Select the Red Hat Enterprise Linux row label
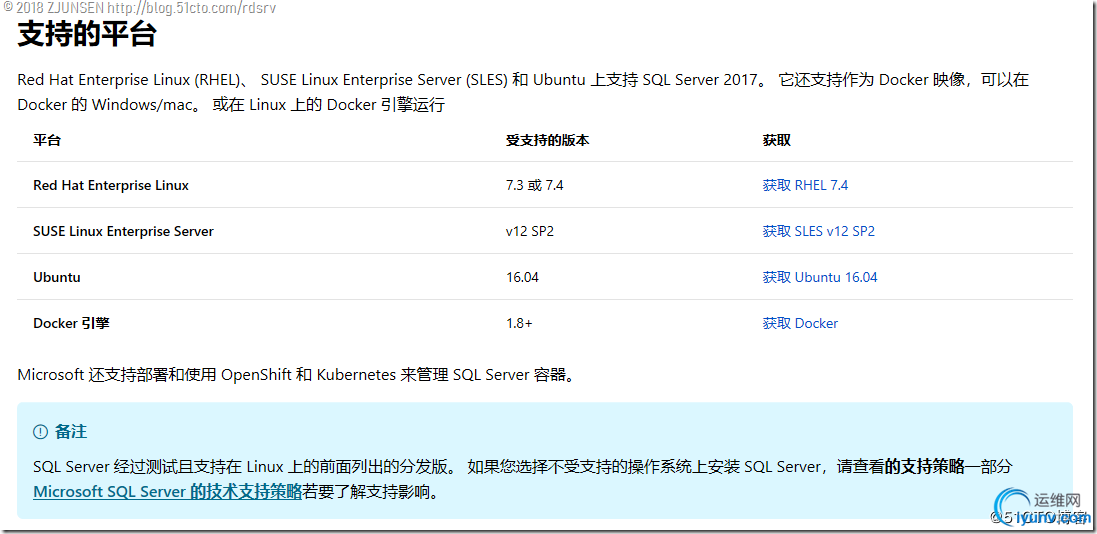 pyautogui.click(x=111, y=185)
